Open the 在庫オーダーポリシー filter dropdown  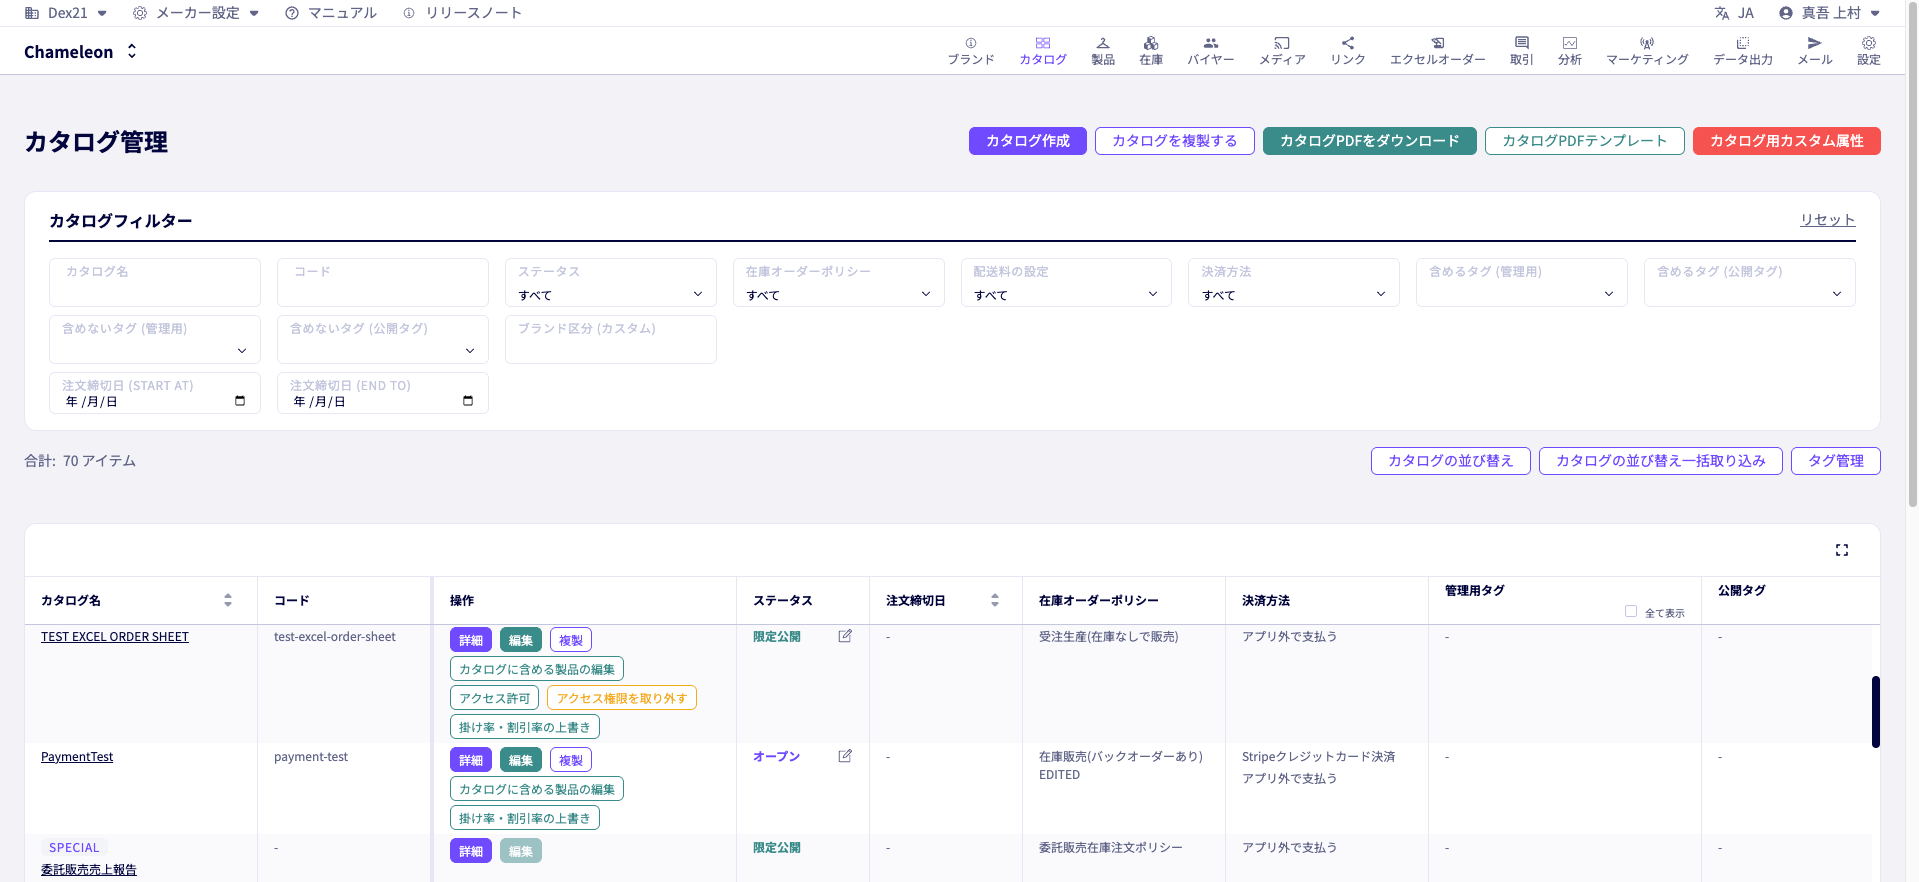pos(839,283)
